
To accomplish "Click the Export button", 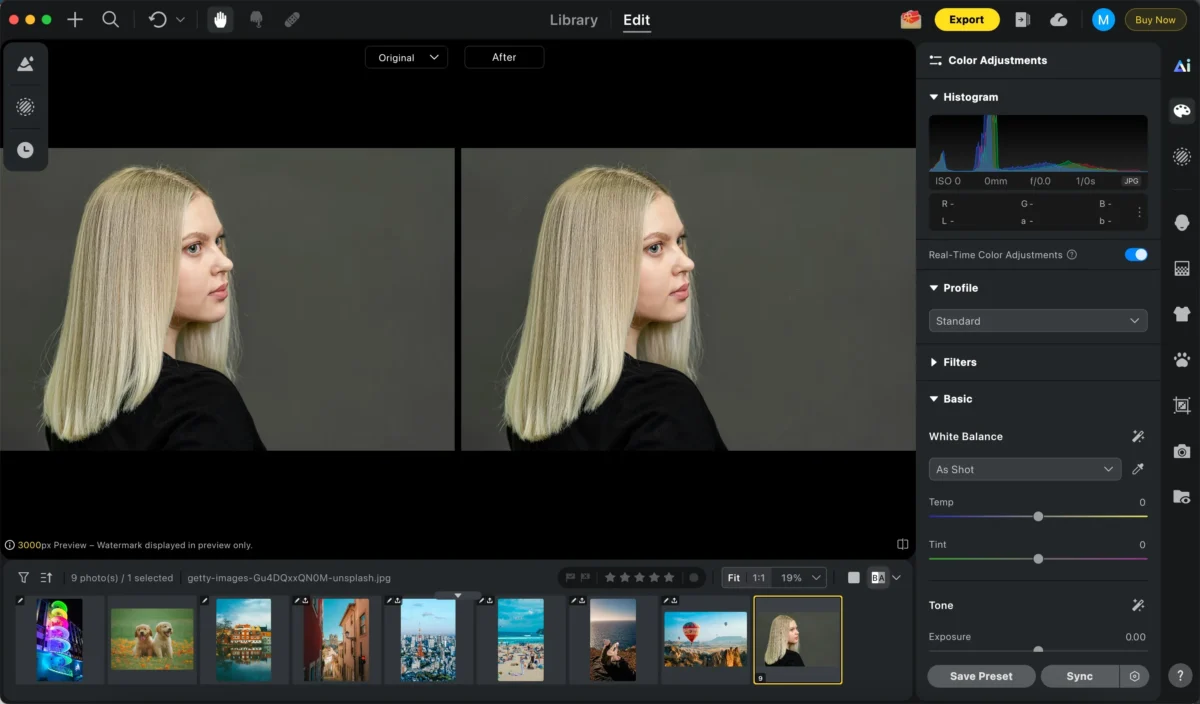I will (x=966, y=20).
